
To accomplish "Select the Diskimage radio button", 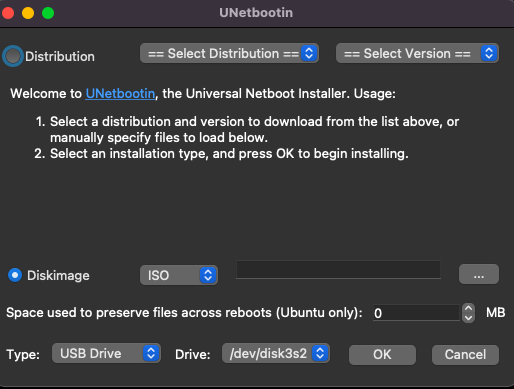I will click(15, 275).
